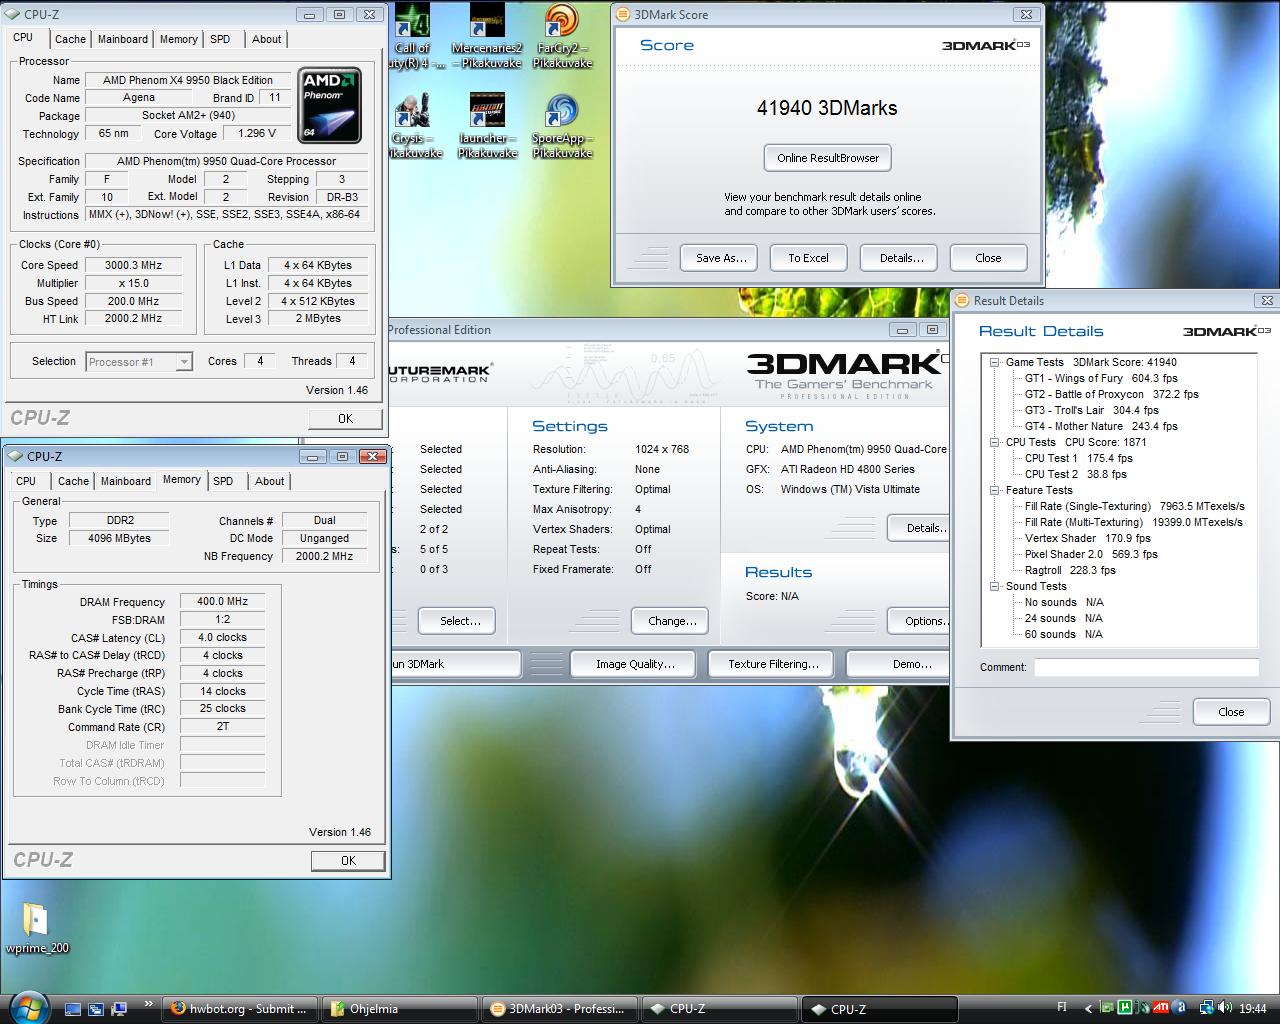Open Memory tab in top CPU-Z window

179,39
